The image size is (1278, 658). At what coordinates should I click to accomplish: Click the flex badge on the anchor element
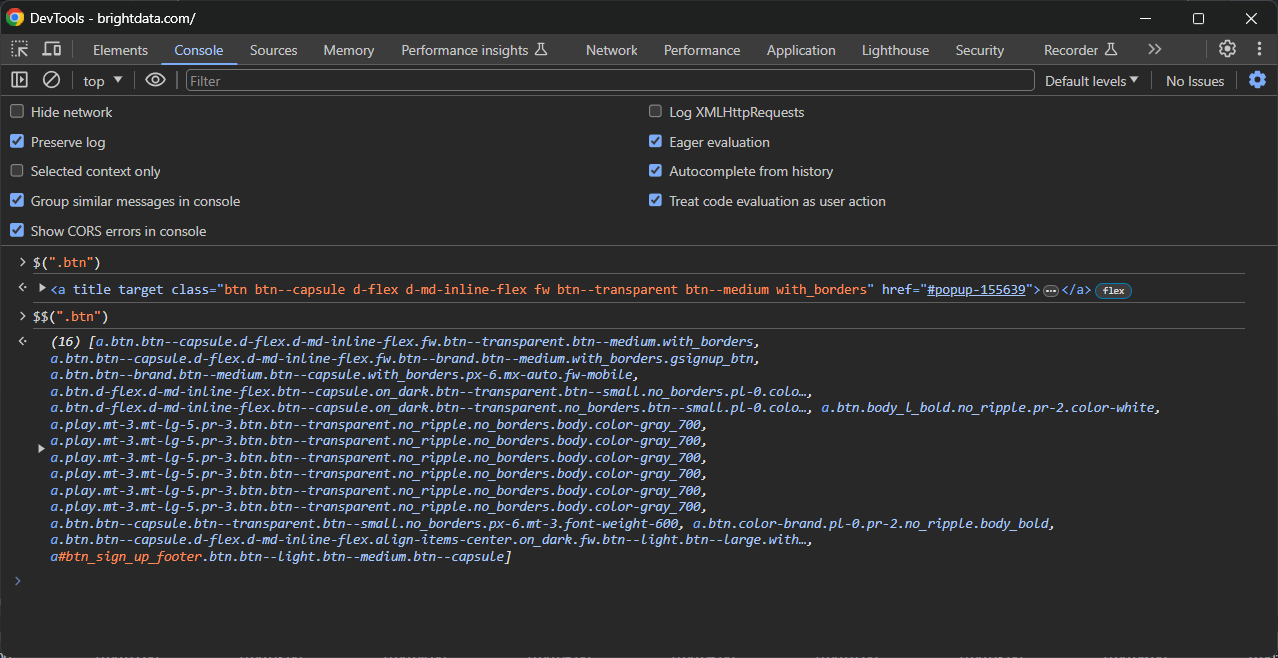point(1112,289)
